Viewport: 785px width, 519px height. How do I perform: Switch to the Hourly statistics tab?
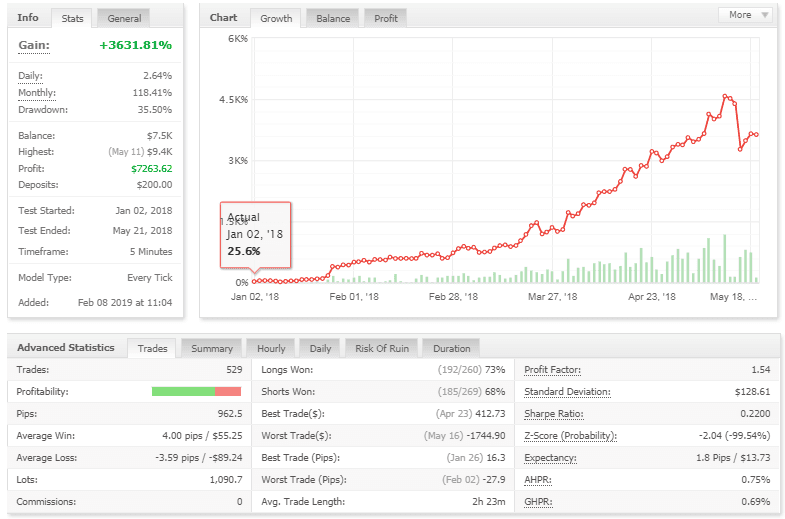click(x=271, y=348)
